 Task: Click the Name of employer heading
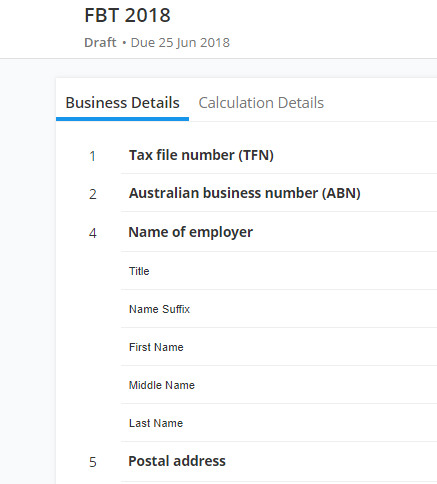(191, 232)
